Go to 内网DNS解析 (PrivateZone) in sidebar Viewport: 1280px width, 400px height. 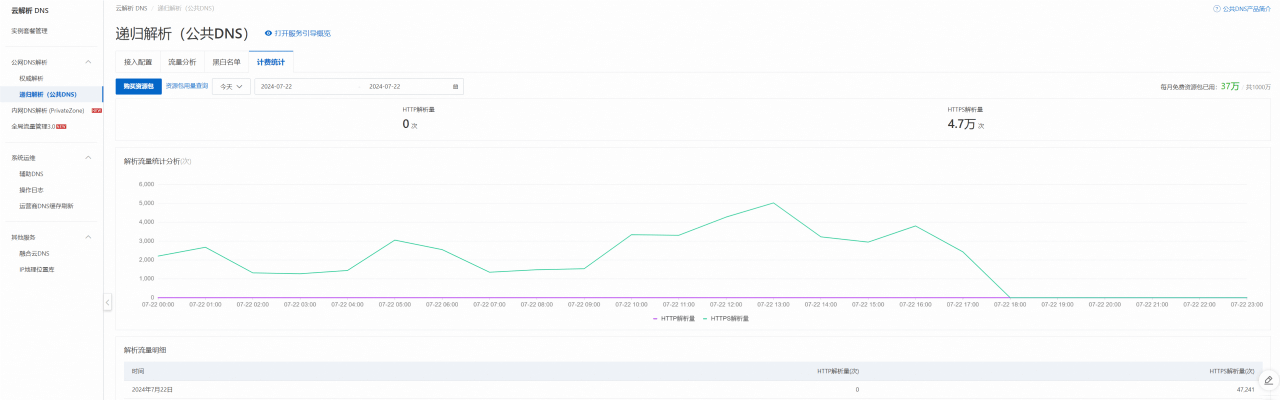[48, 110]
